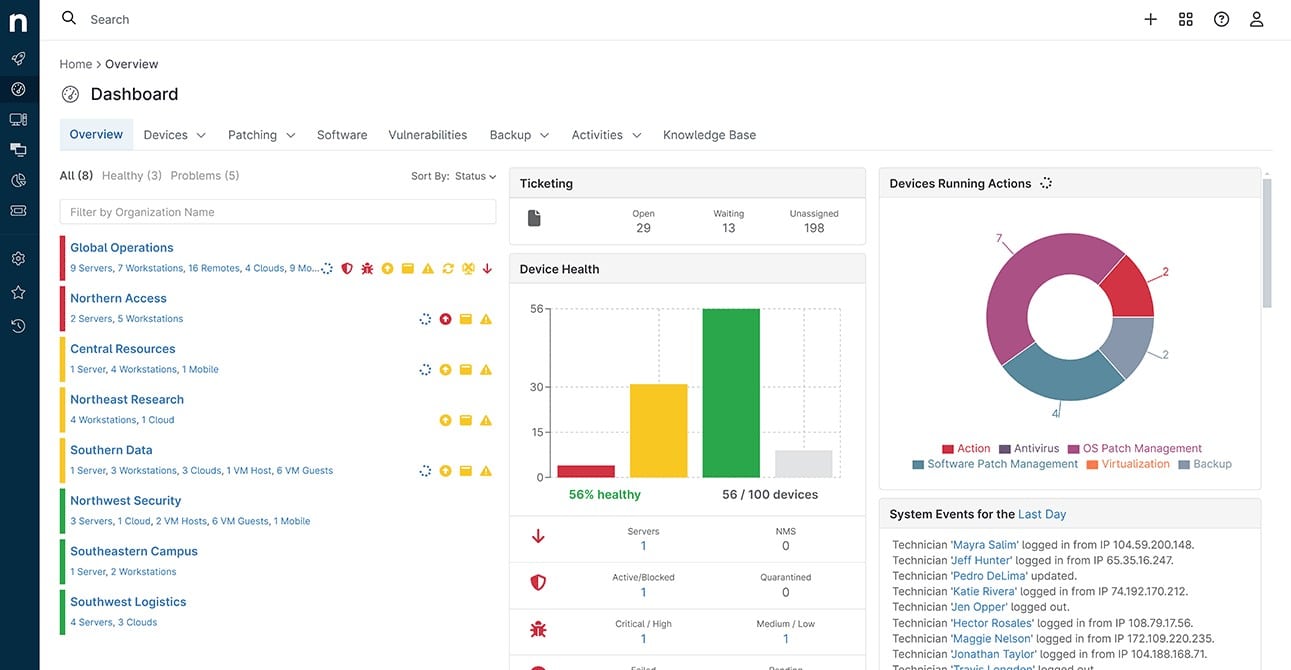Click the plus add icon in header
The width and height of the screenshot is (1291, 670).
click(x=1150, y=19)
